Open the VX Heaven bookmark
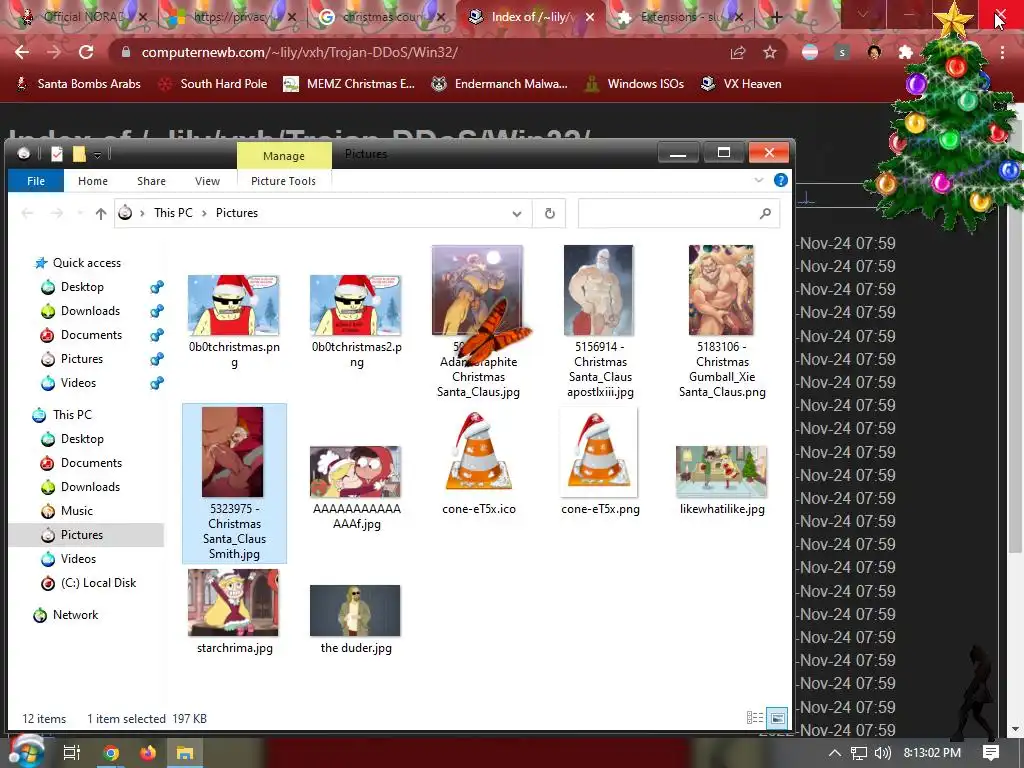1024x768 pixels. pos(741,84)
